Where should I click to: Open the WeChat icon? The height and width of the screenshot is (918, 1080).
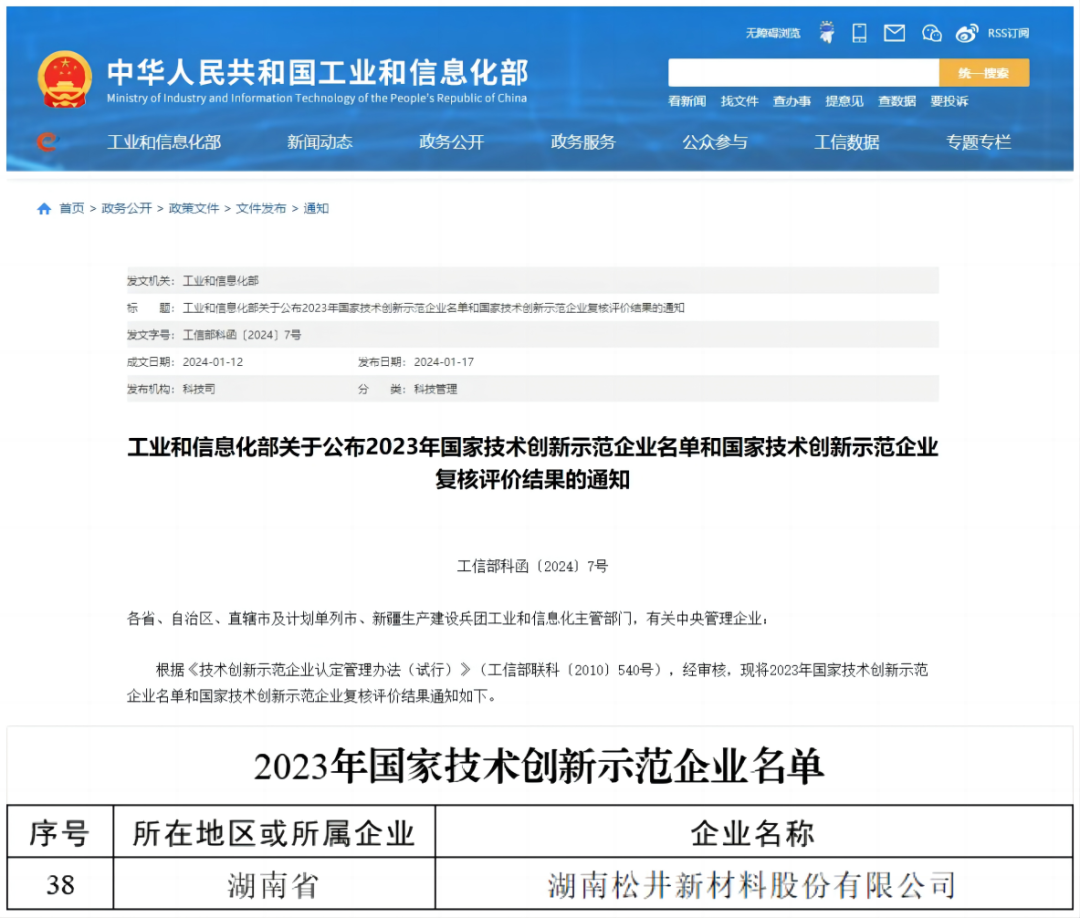click(931, 32)
